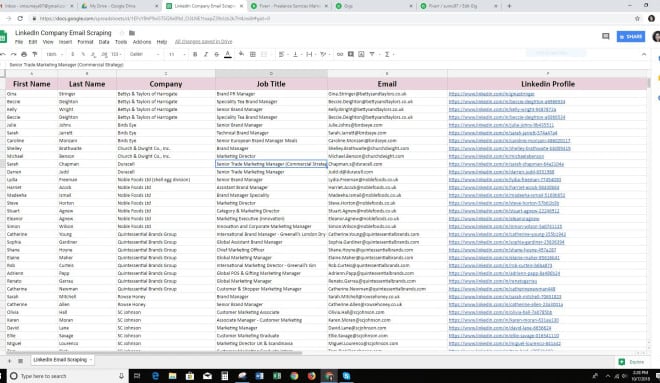
Task: Toggle strikethrough formatting
Action: tap(217, 54)
